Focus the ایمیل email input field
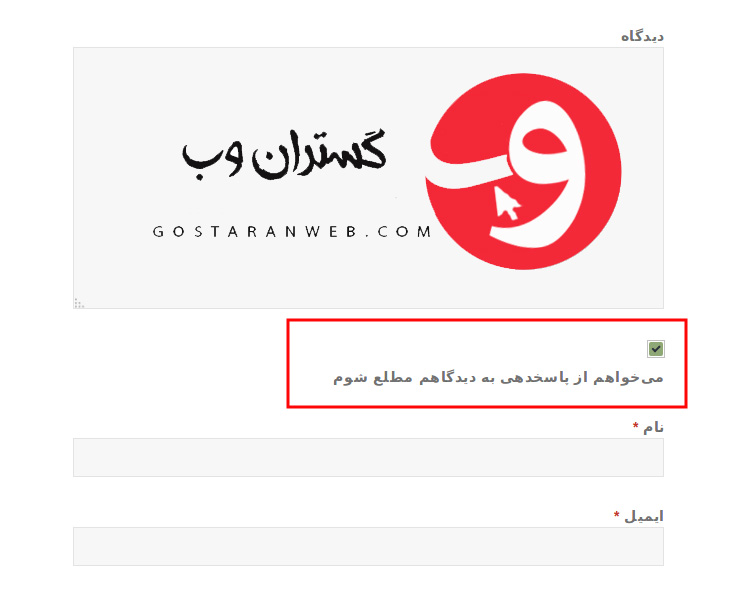737x591 pixels. (368, 546)
